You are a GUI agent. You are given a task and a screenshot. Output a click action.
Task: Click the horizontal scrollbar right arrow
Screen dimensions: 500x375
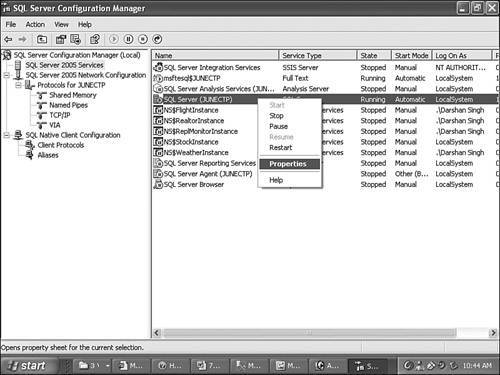(x=493, y=333)
